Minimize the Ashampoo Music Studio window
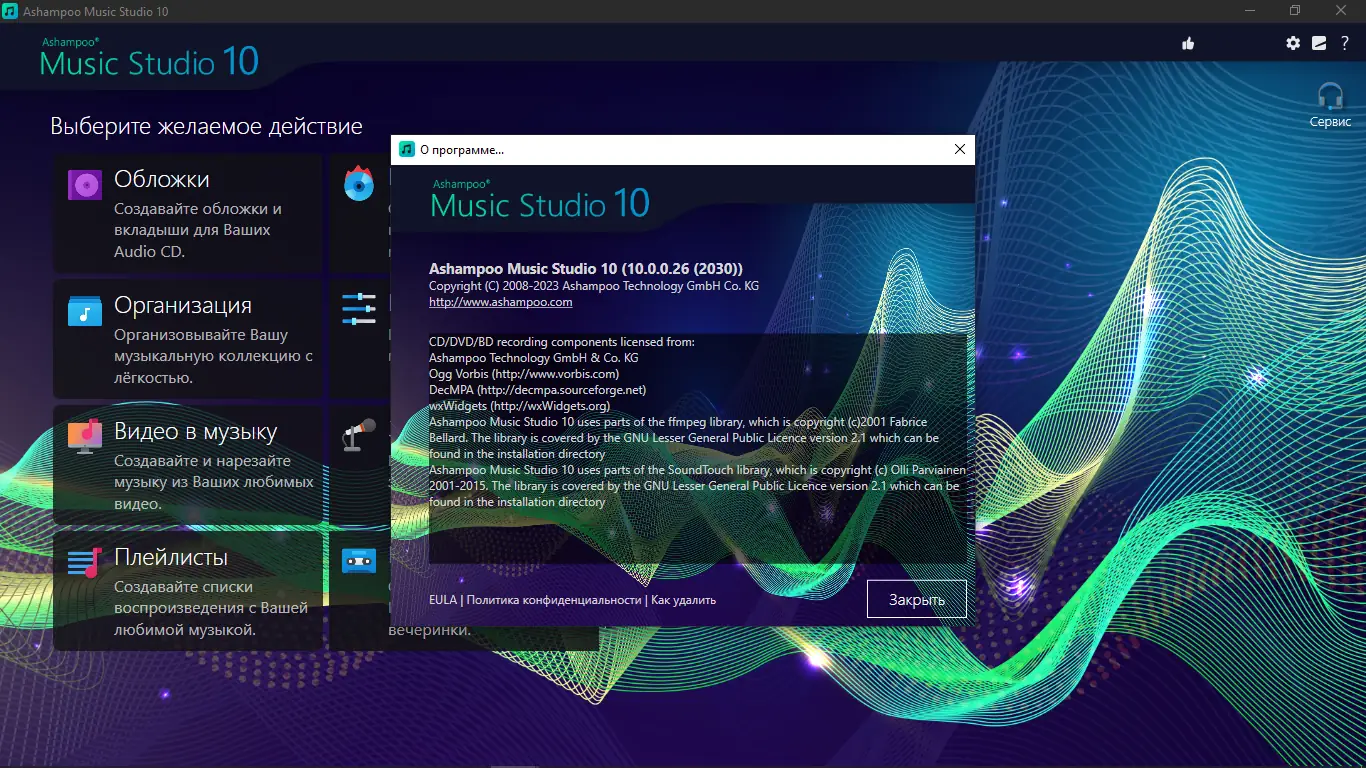Image resolution: width=1366 pixels, height=768 pixels. pos(1248,11)
